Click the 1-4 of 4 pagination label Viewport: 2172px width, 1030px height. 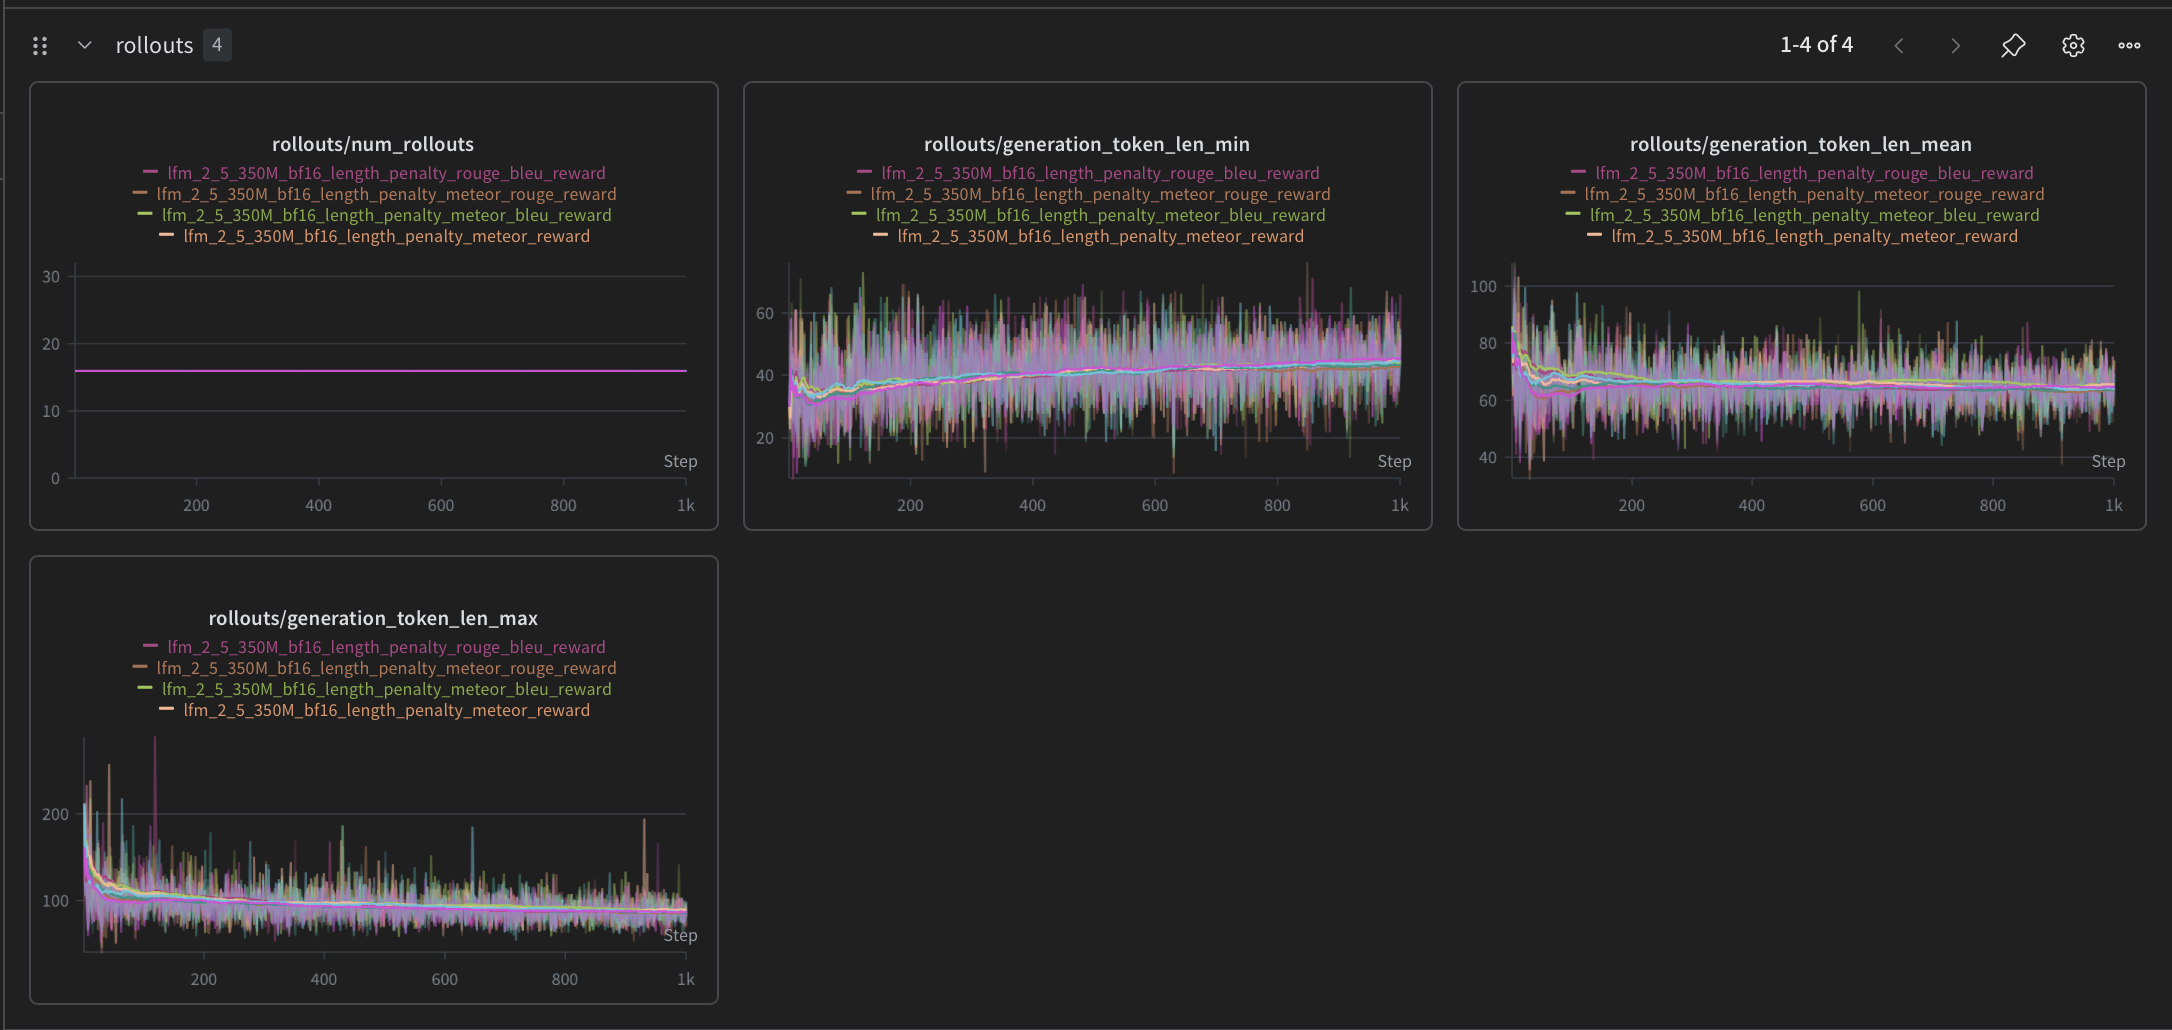pyautogui.click(x=1816, y=45)
